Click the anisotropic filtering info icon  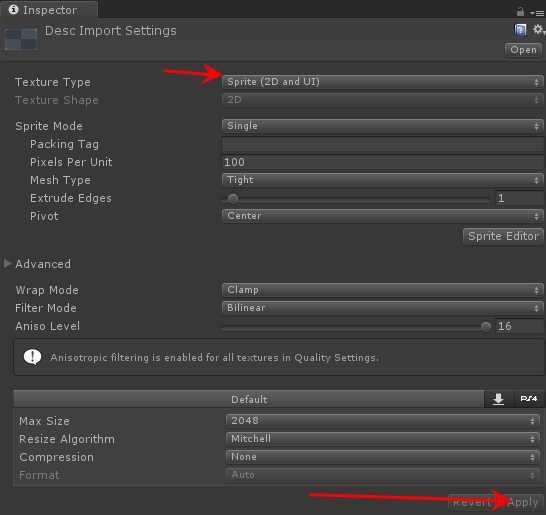[32, 357]
